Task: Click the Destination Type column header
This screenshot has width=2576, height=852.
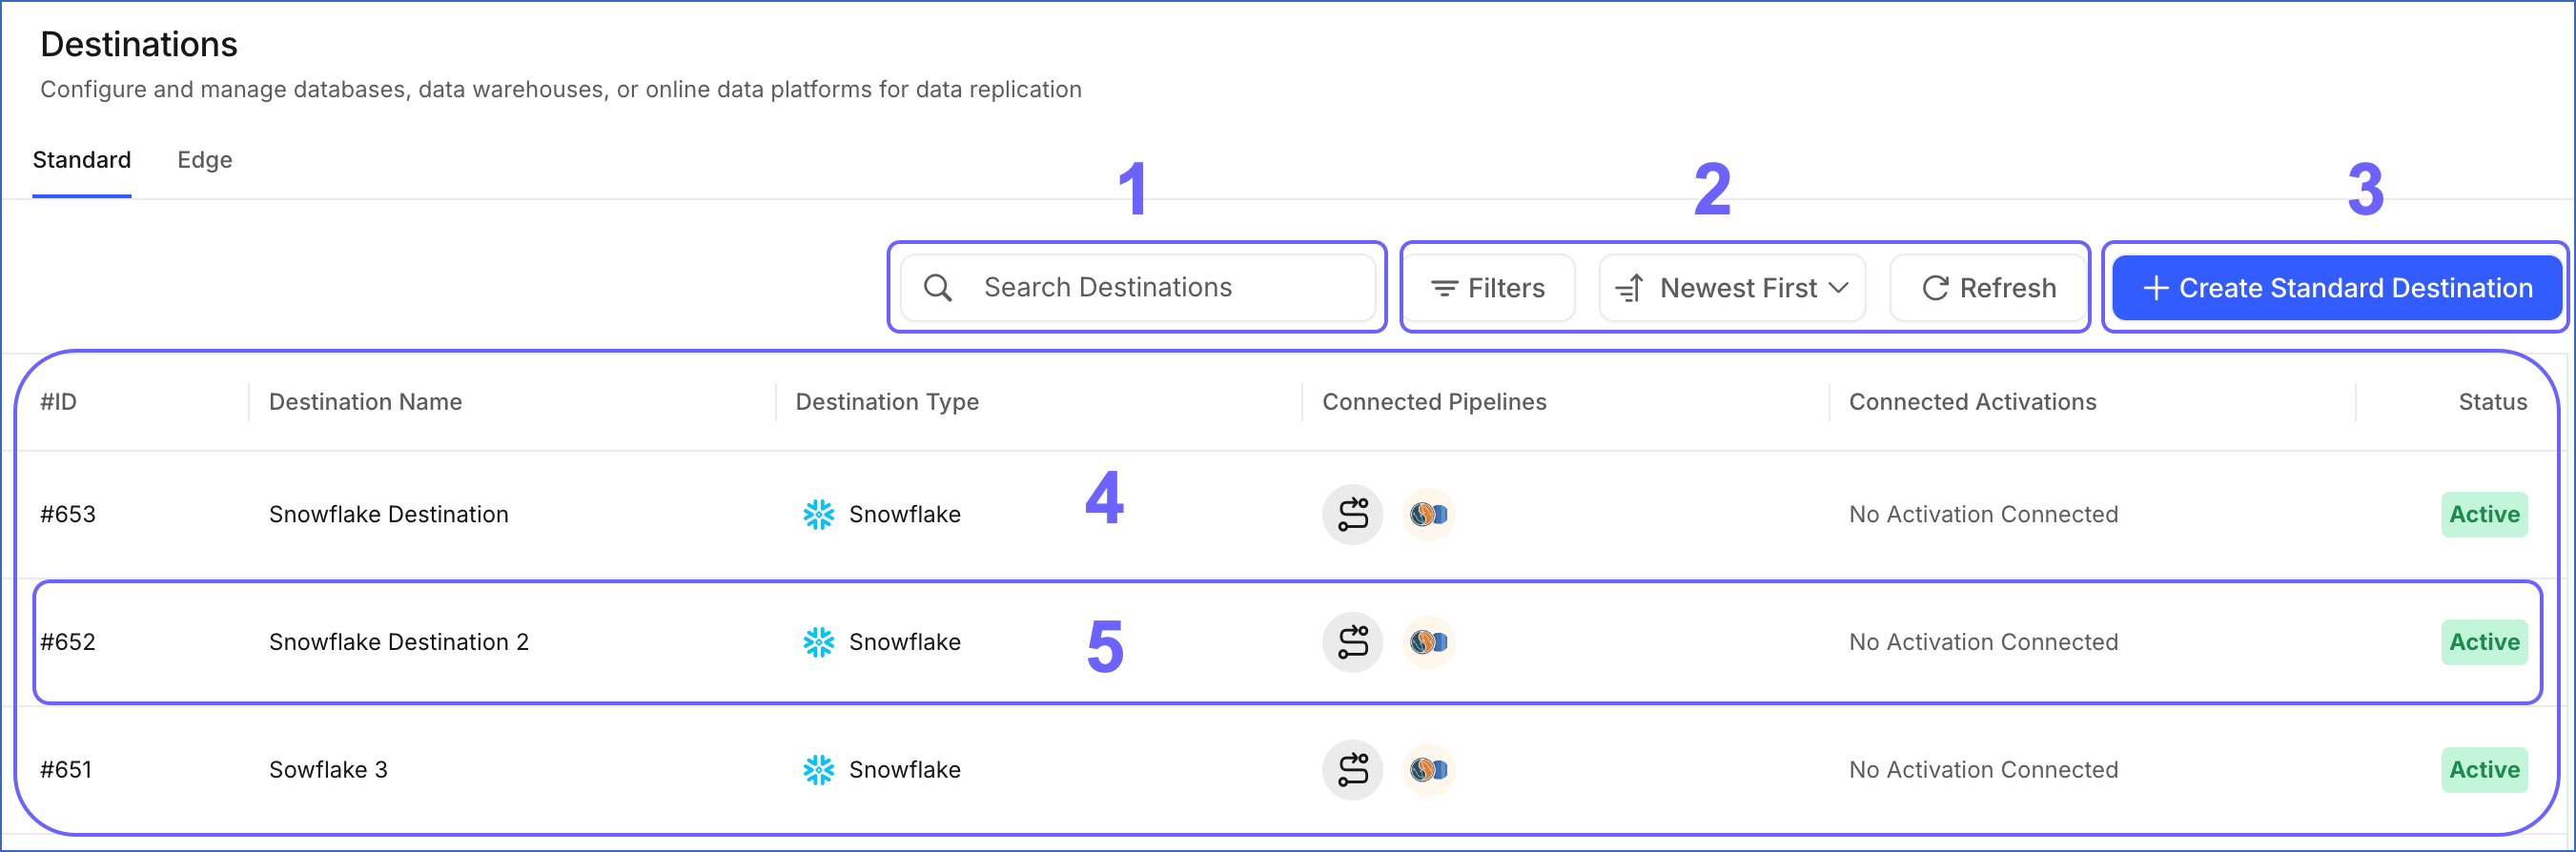Action: [x=887, y=402]
